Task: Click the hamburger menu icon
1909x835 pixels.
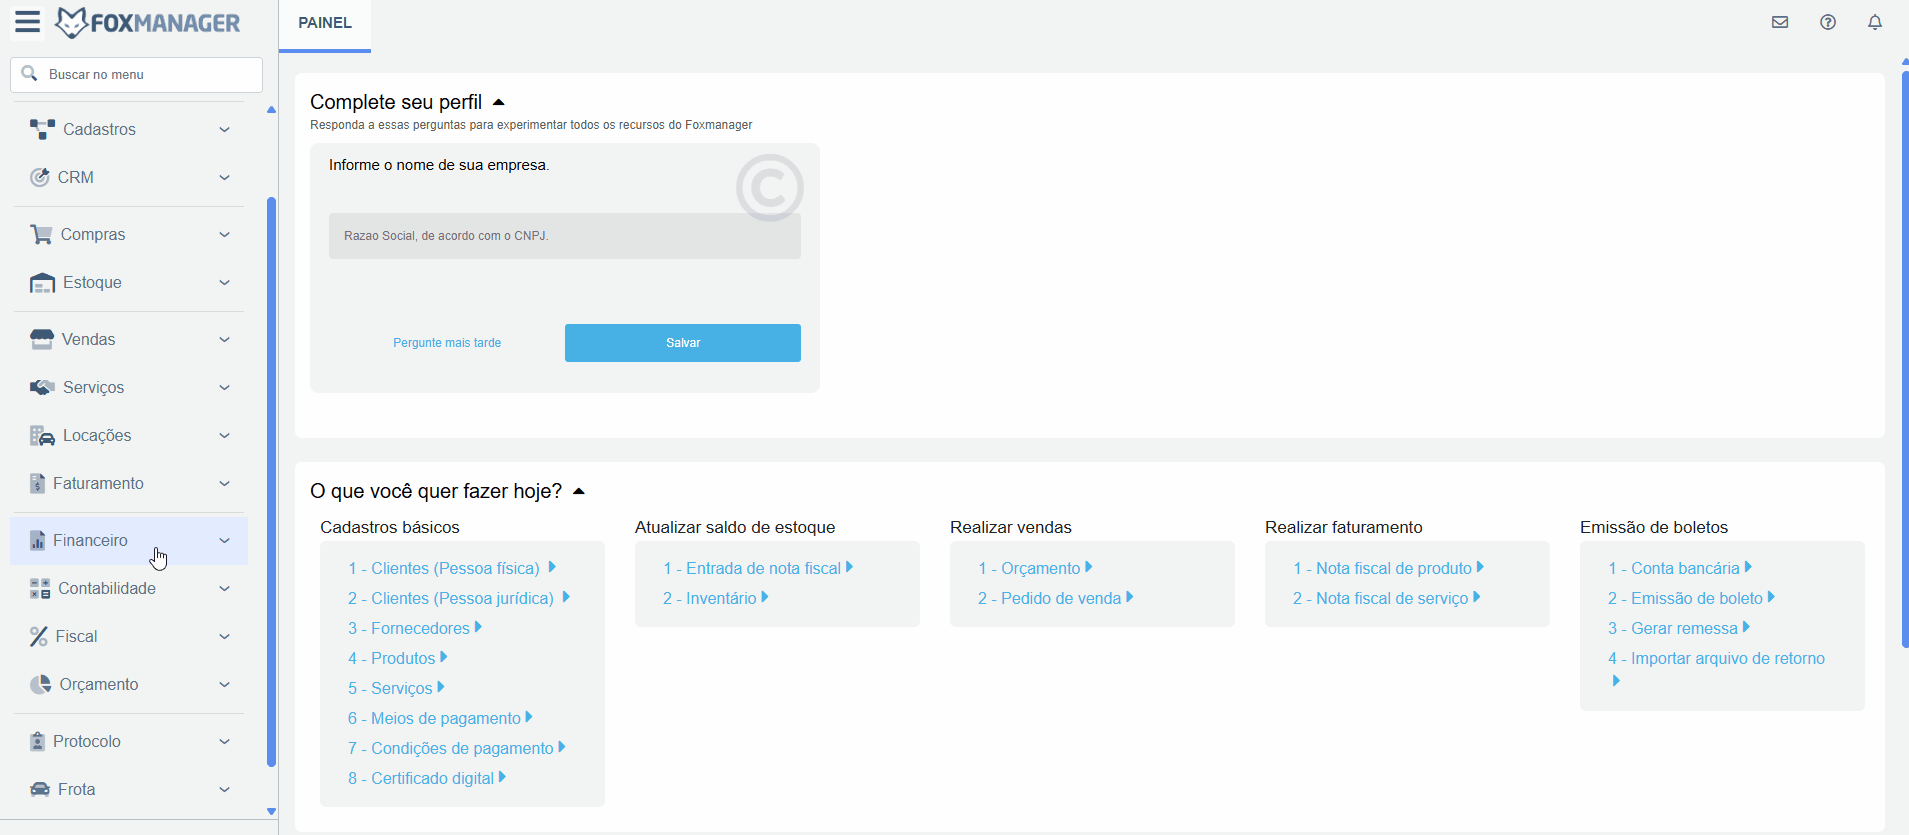Action: click(28, 22)
